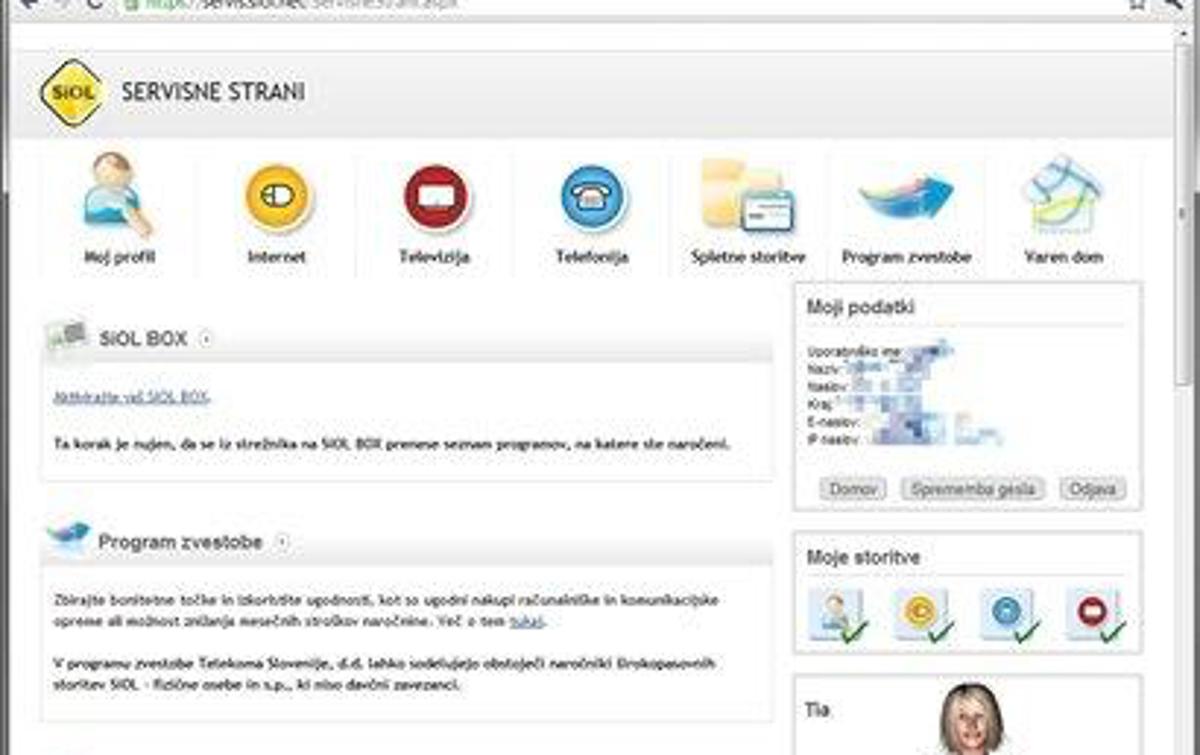
Task: Expand the info icon next to SiOL BOX
Action: (x=207, y=338)
